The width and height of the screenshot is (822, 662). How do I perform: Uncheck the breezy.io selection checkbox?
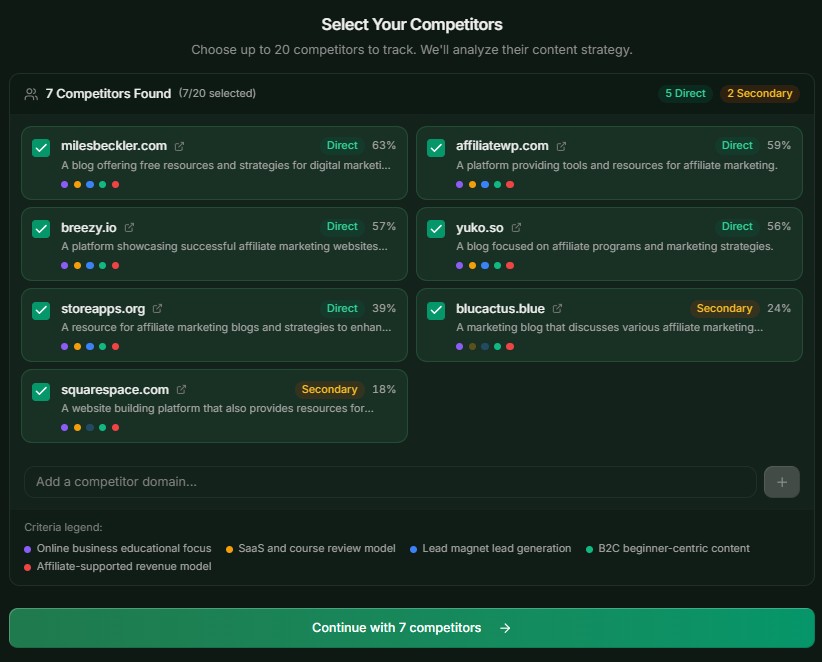click(x=41, y=228)
